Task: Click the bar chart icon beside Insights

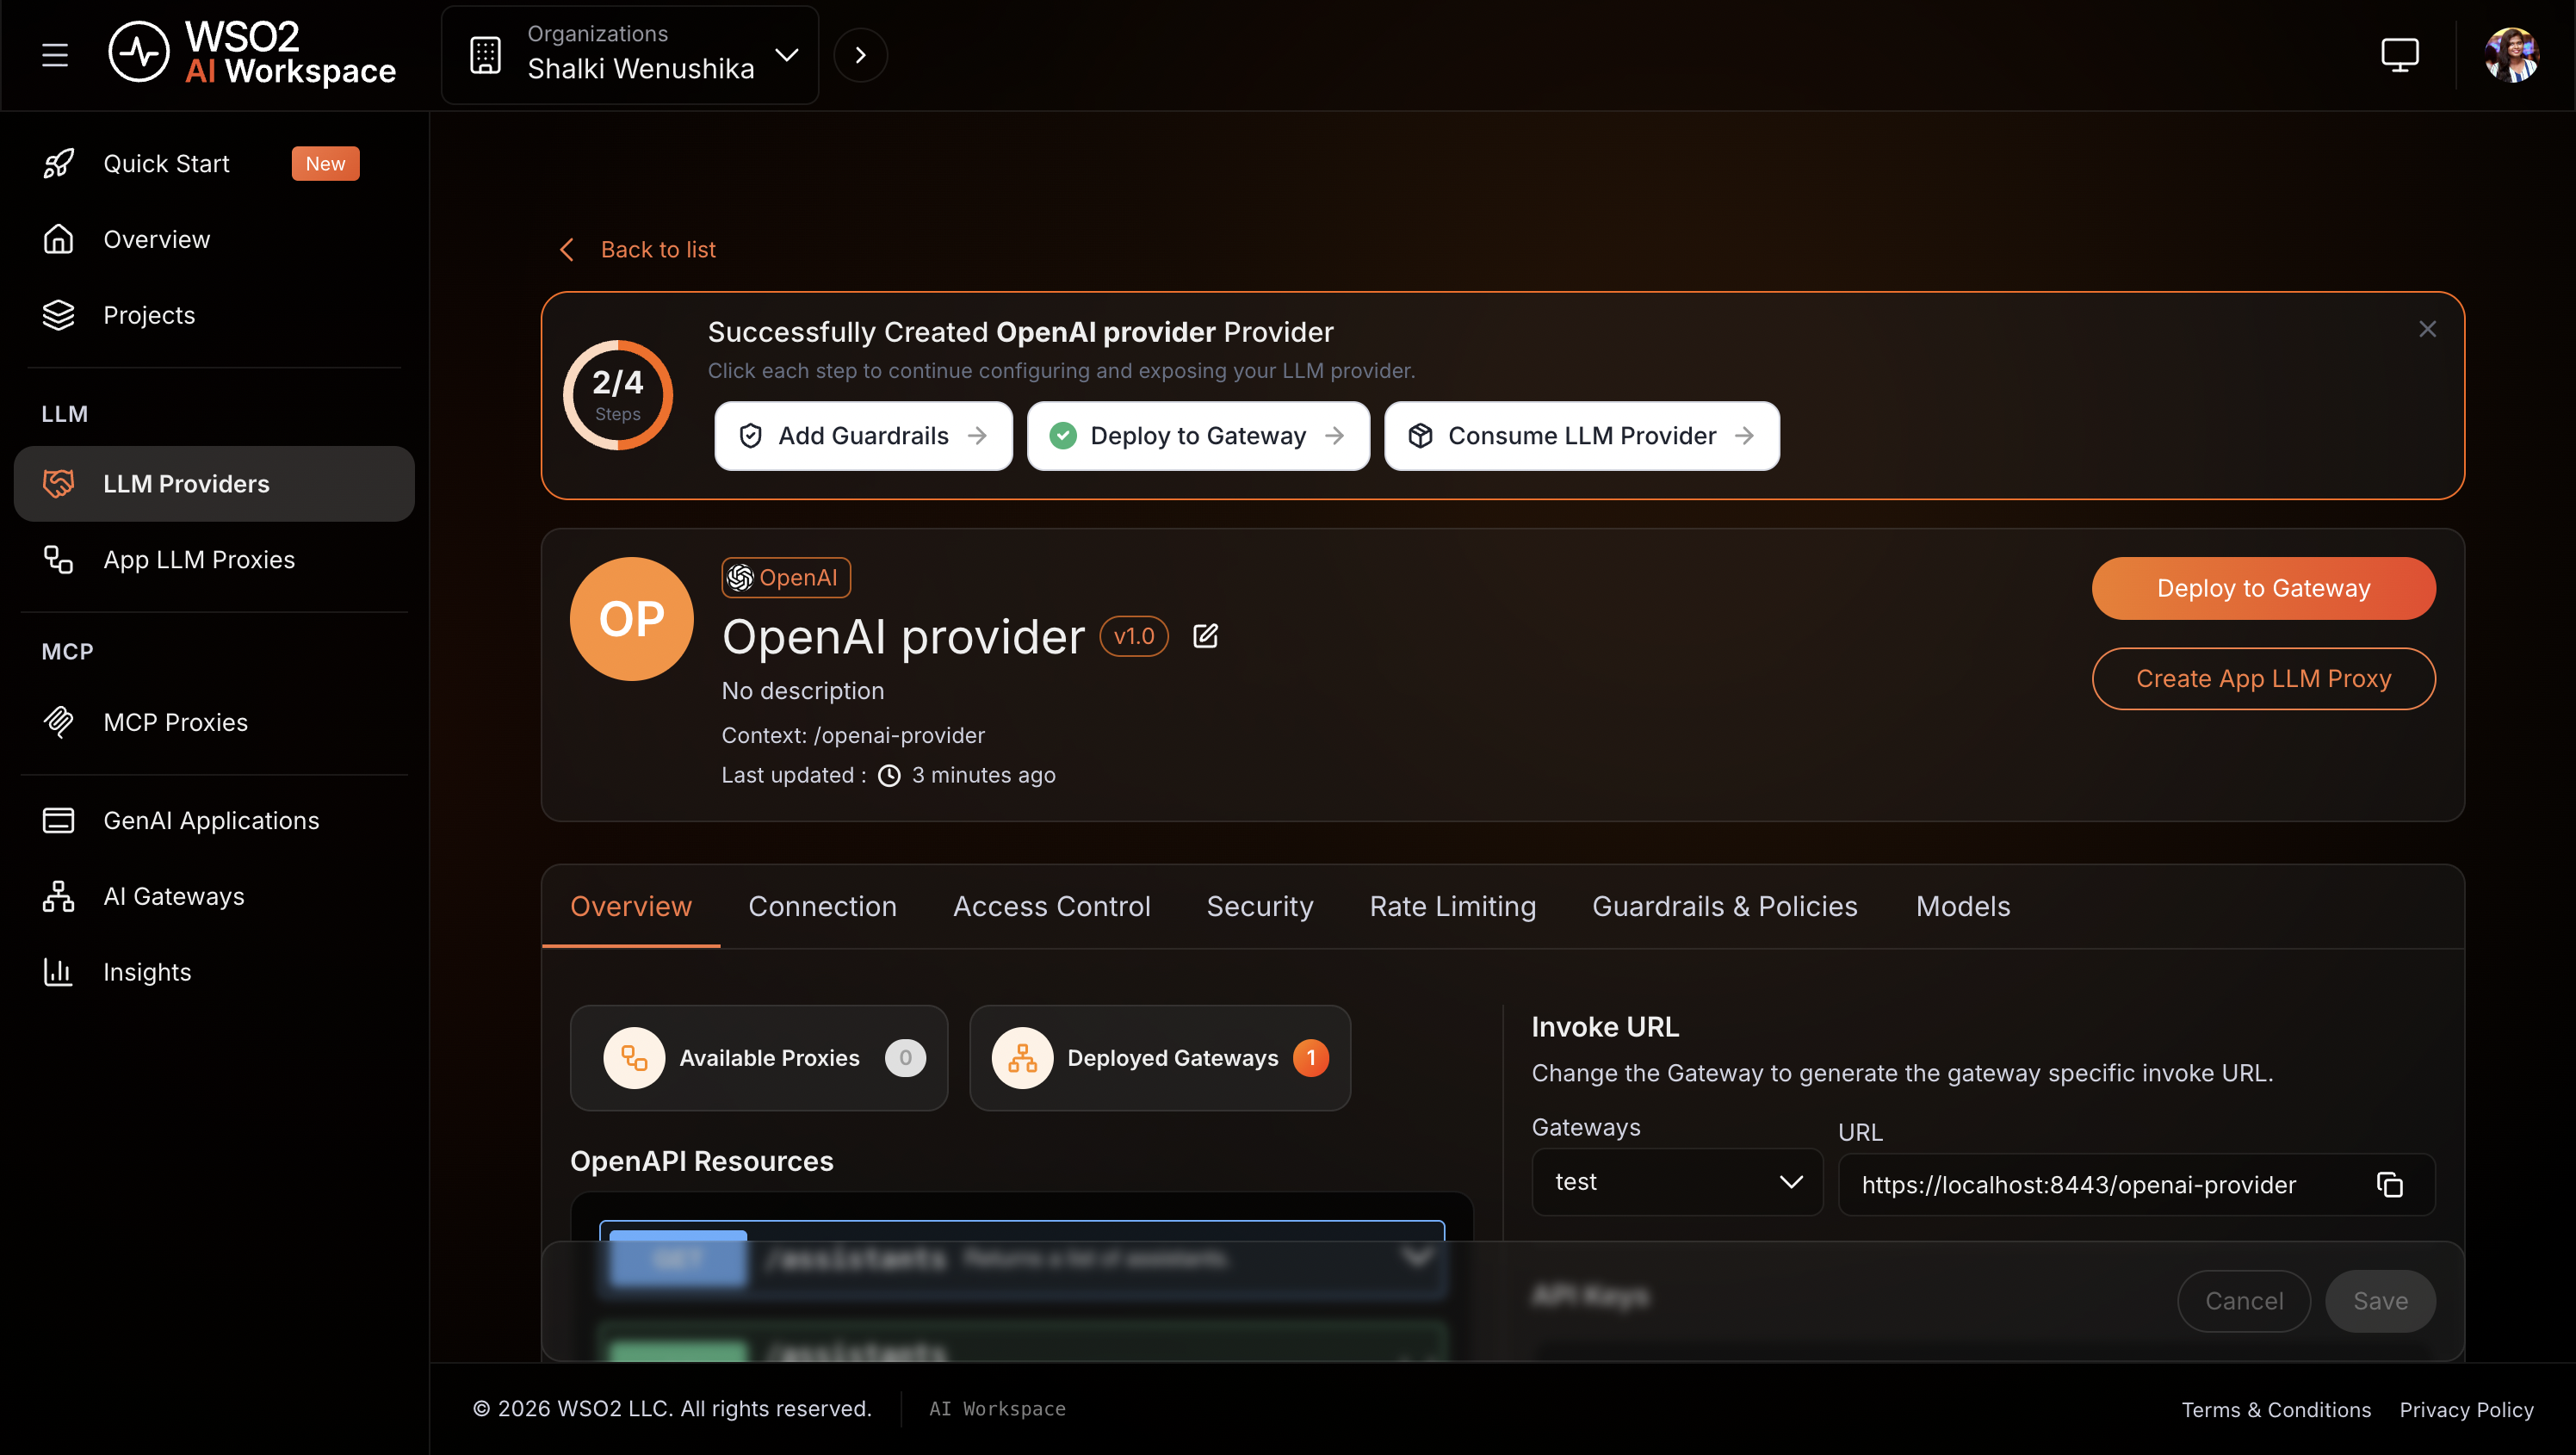Action: tap(58, 972)
